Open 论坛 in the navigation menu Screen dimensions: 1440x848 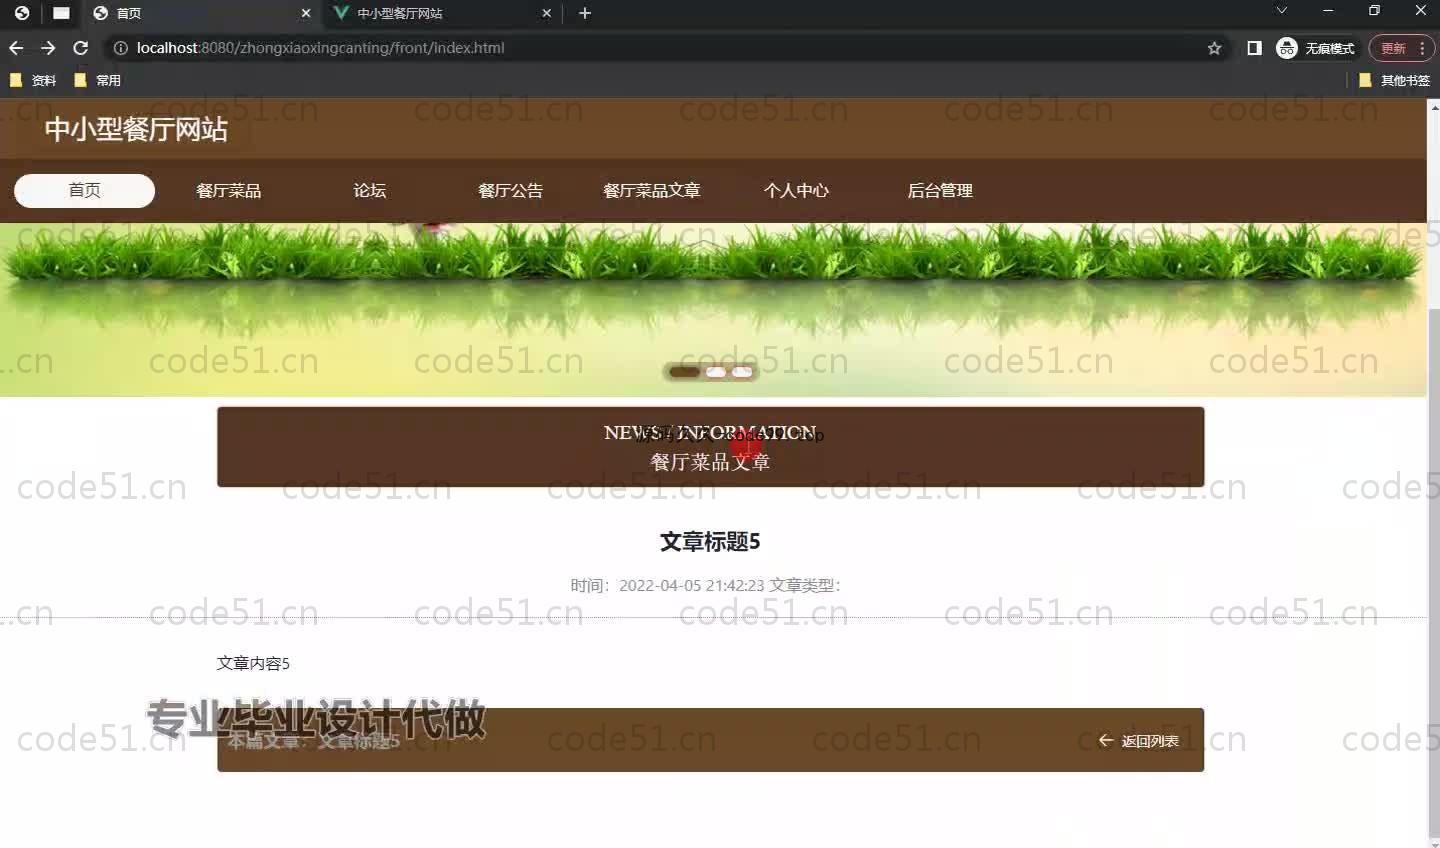(369, 190)
